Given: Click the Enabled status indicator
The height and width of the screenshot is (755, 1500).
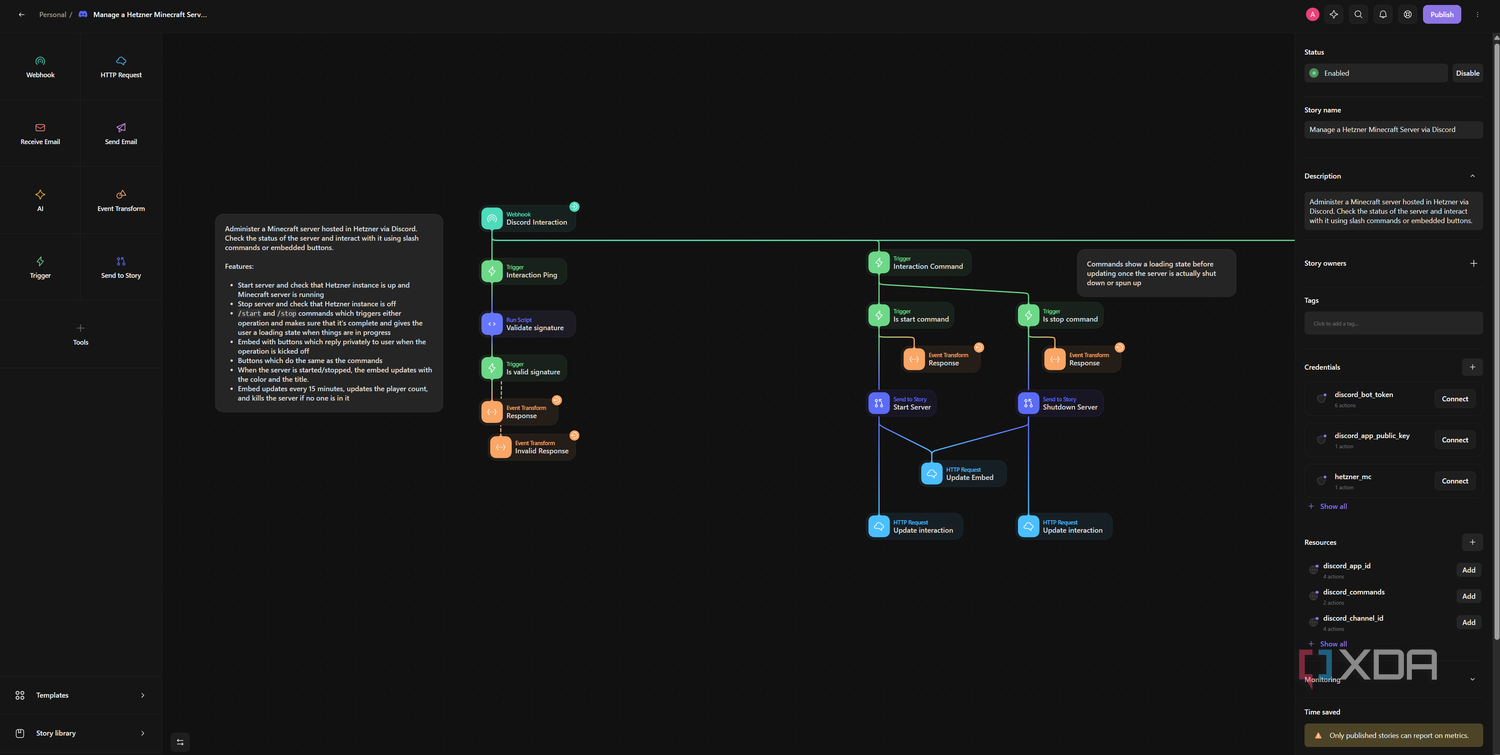Looking at the screenshot, I should click(x=1376, y=73).
